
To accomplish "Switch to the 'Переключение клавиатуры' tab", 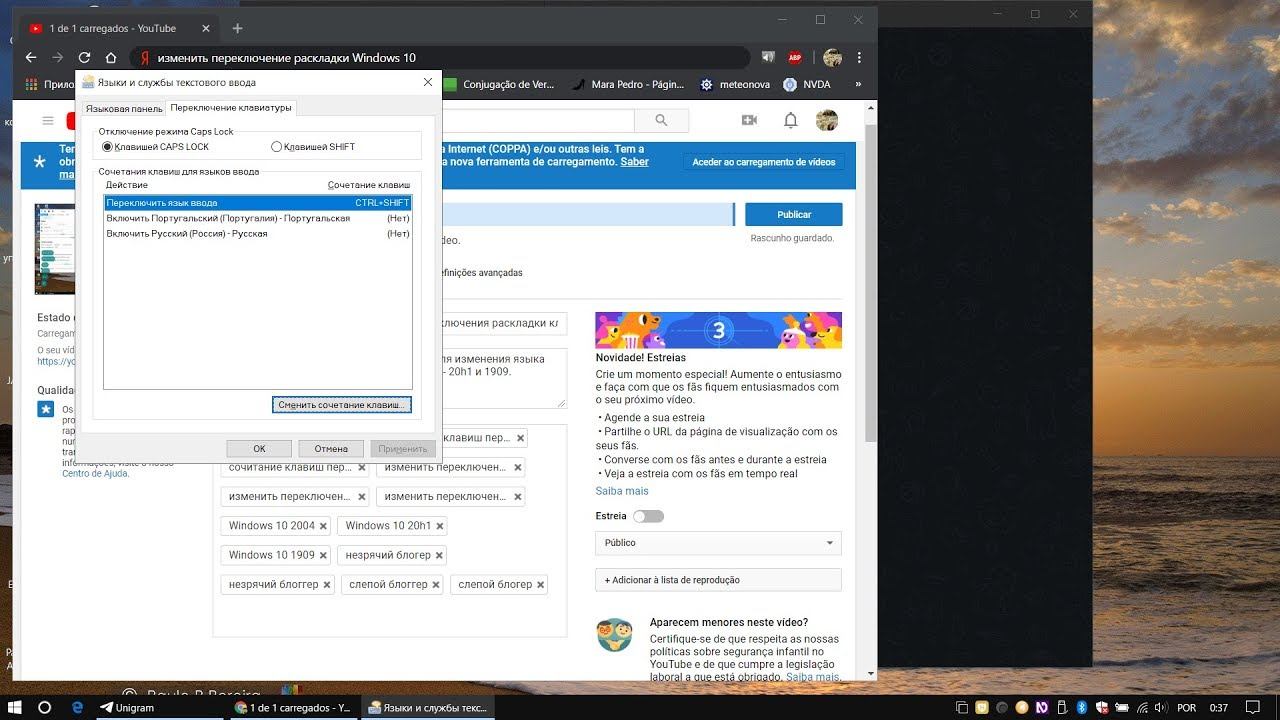I will tap(231, 107).
